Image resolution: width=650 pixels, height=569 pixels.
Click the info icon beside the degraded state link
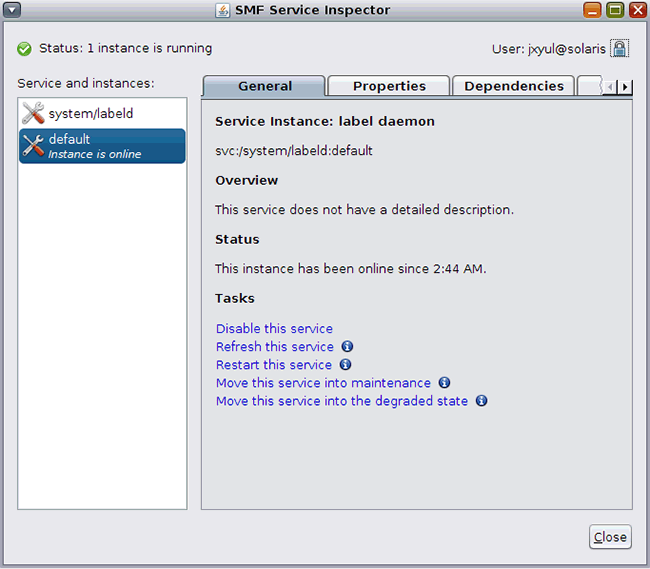coord(481,401)
